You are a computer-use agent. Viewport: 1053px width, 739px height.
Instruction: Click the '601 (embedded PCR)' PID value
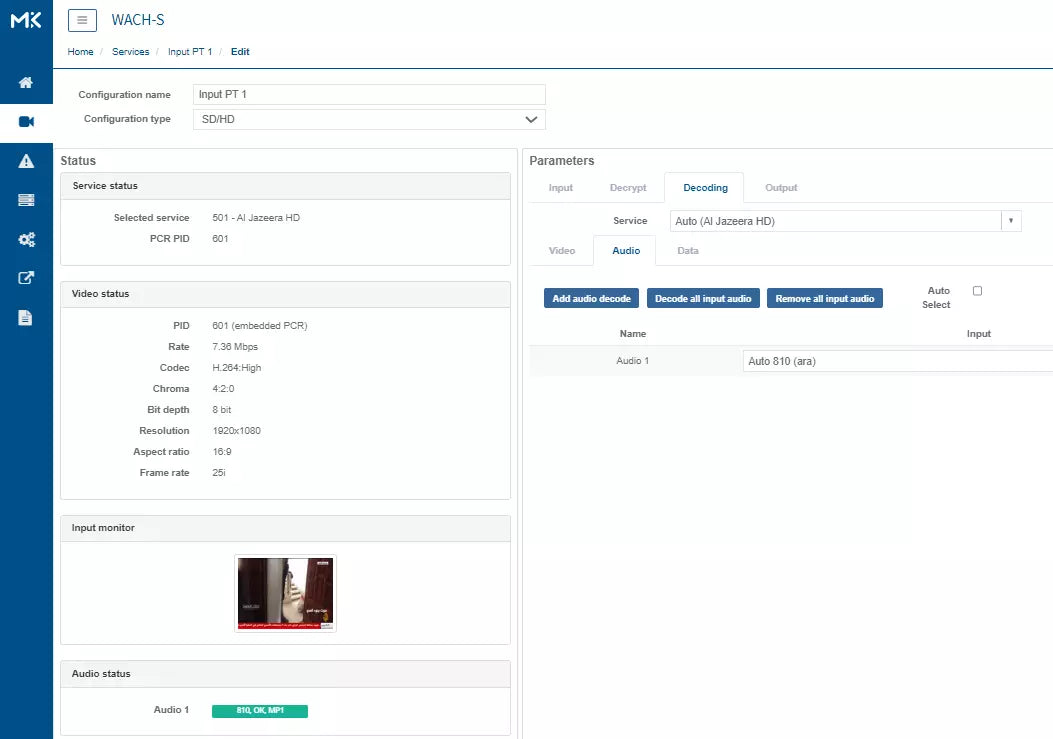260,326
